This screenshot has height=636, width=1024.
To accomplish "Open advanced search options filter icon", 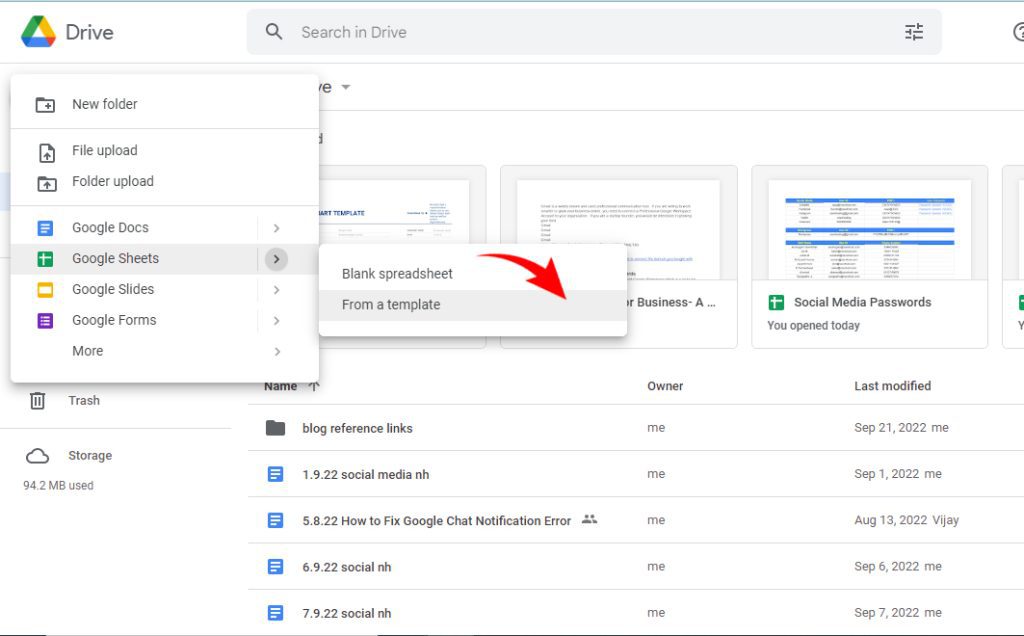I will pos(913,31).
